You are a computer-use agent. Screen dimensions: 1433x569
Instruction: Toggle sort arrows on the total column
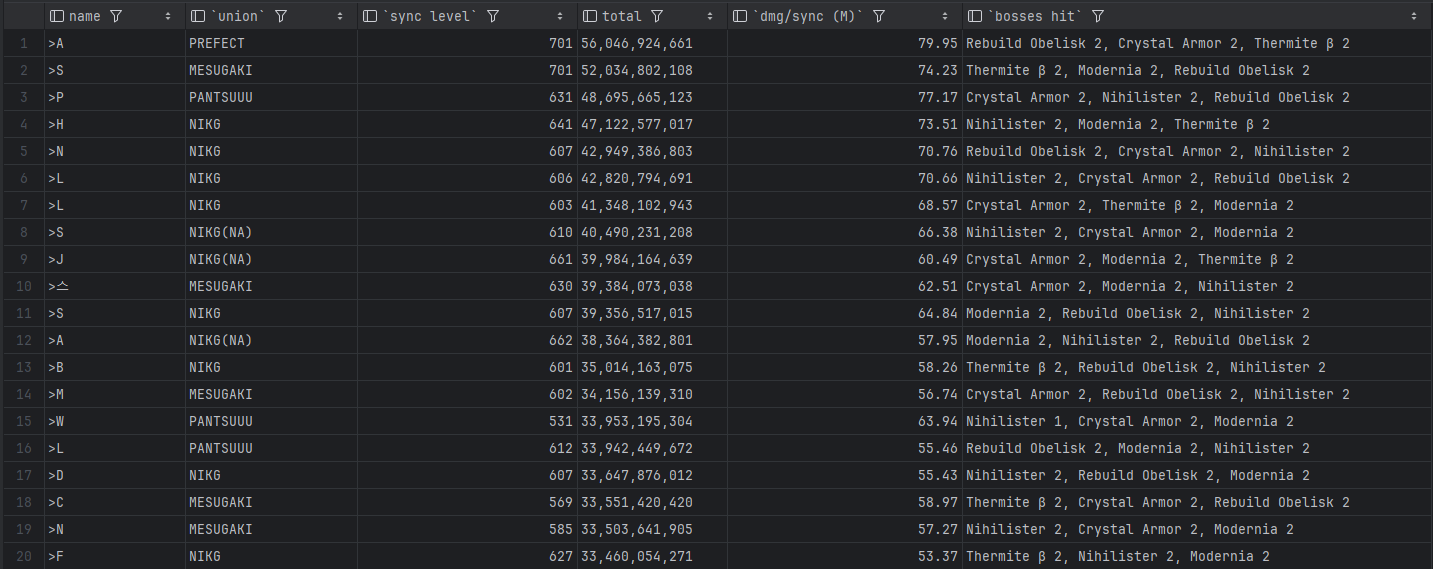[x=710, y=17]
